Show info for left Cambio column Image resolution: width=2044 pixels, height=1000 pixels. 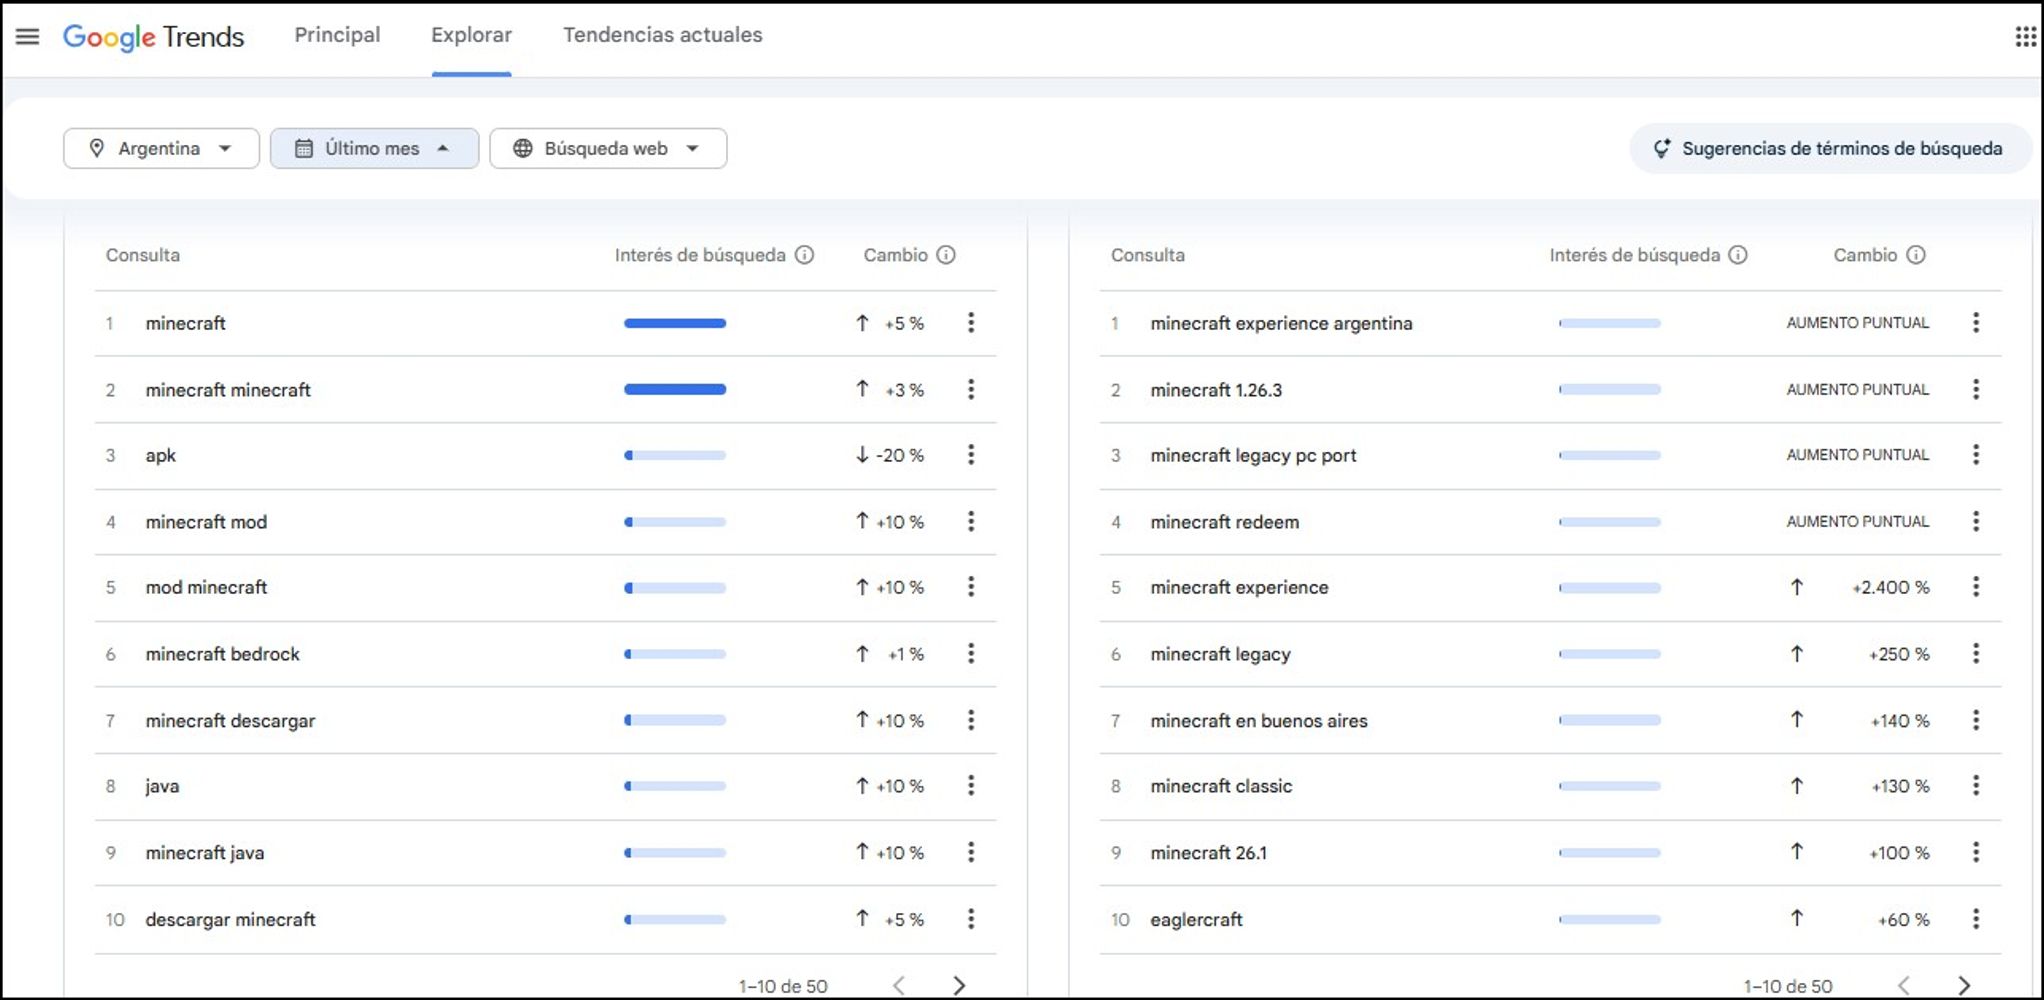pos(946,255)
